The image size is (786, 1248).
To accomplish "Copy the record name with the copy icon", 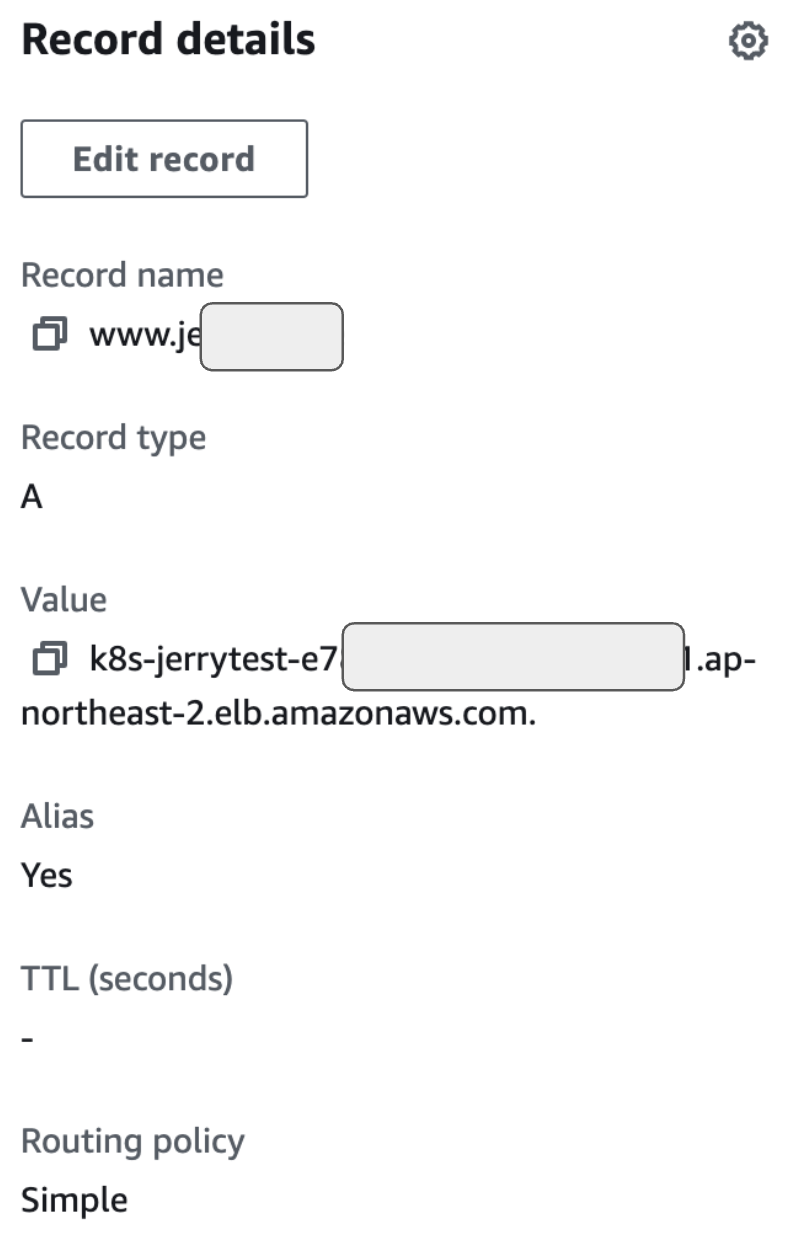I will (50, 336).
